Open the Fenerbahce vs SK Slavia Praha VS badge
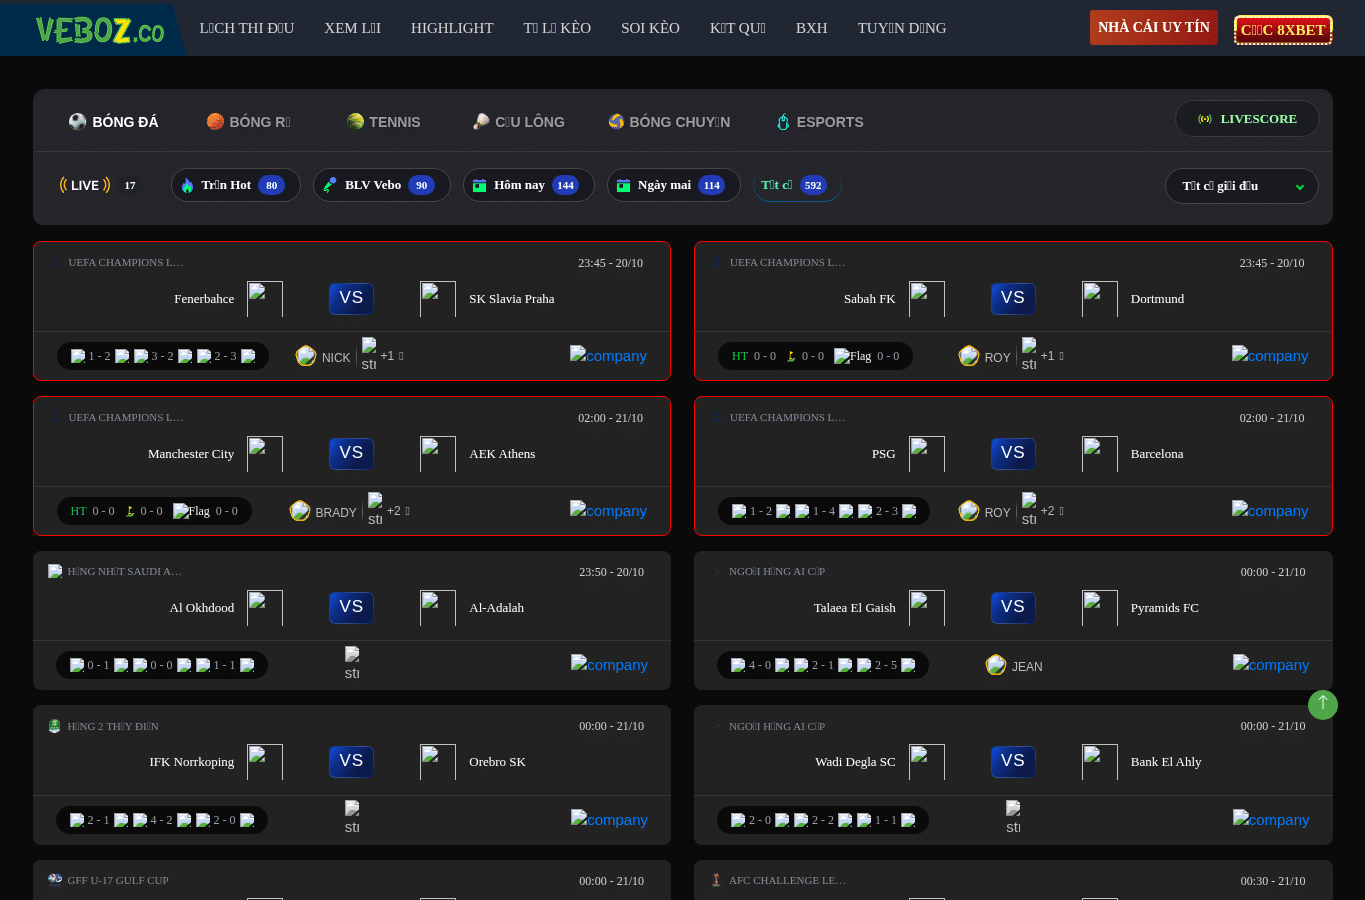This screenshot has width=1365, height=900. coord(351,298)
